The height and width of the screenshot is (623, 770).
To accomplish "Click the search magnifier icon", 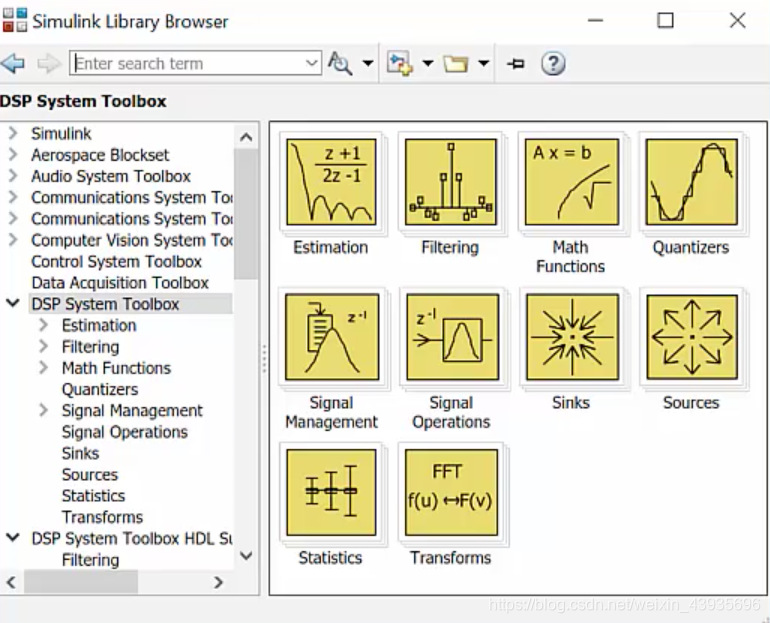I will click(340, 63).
